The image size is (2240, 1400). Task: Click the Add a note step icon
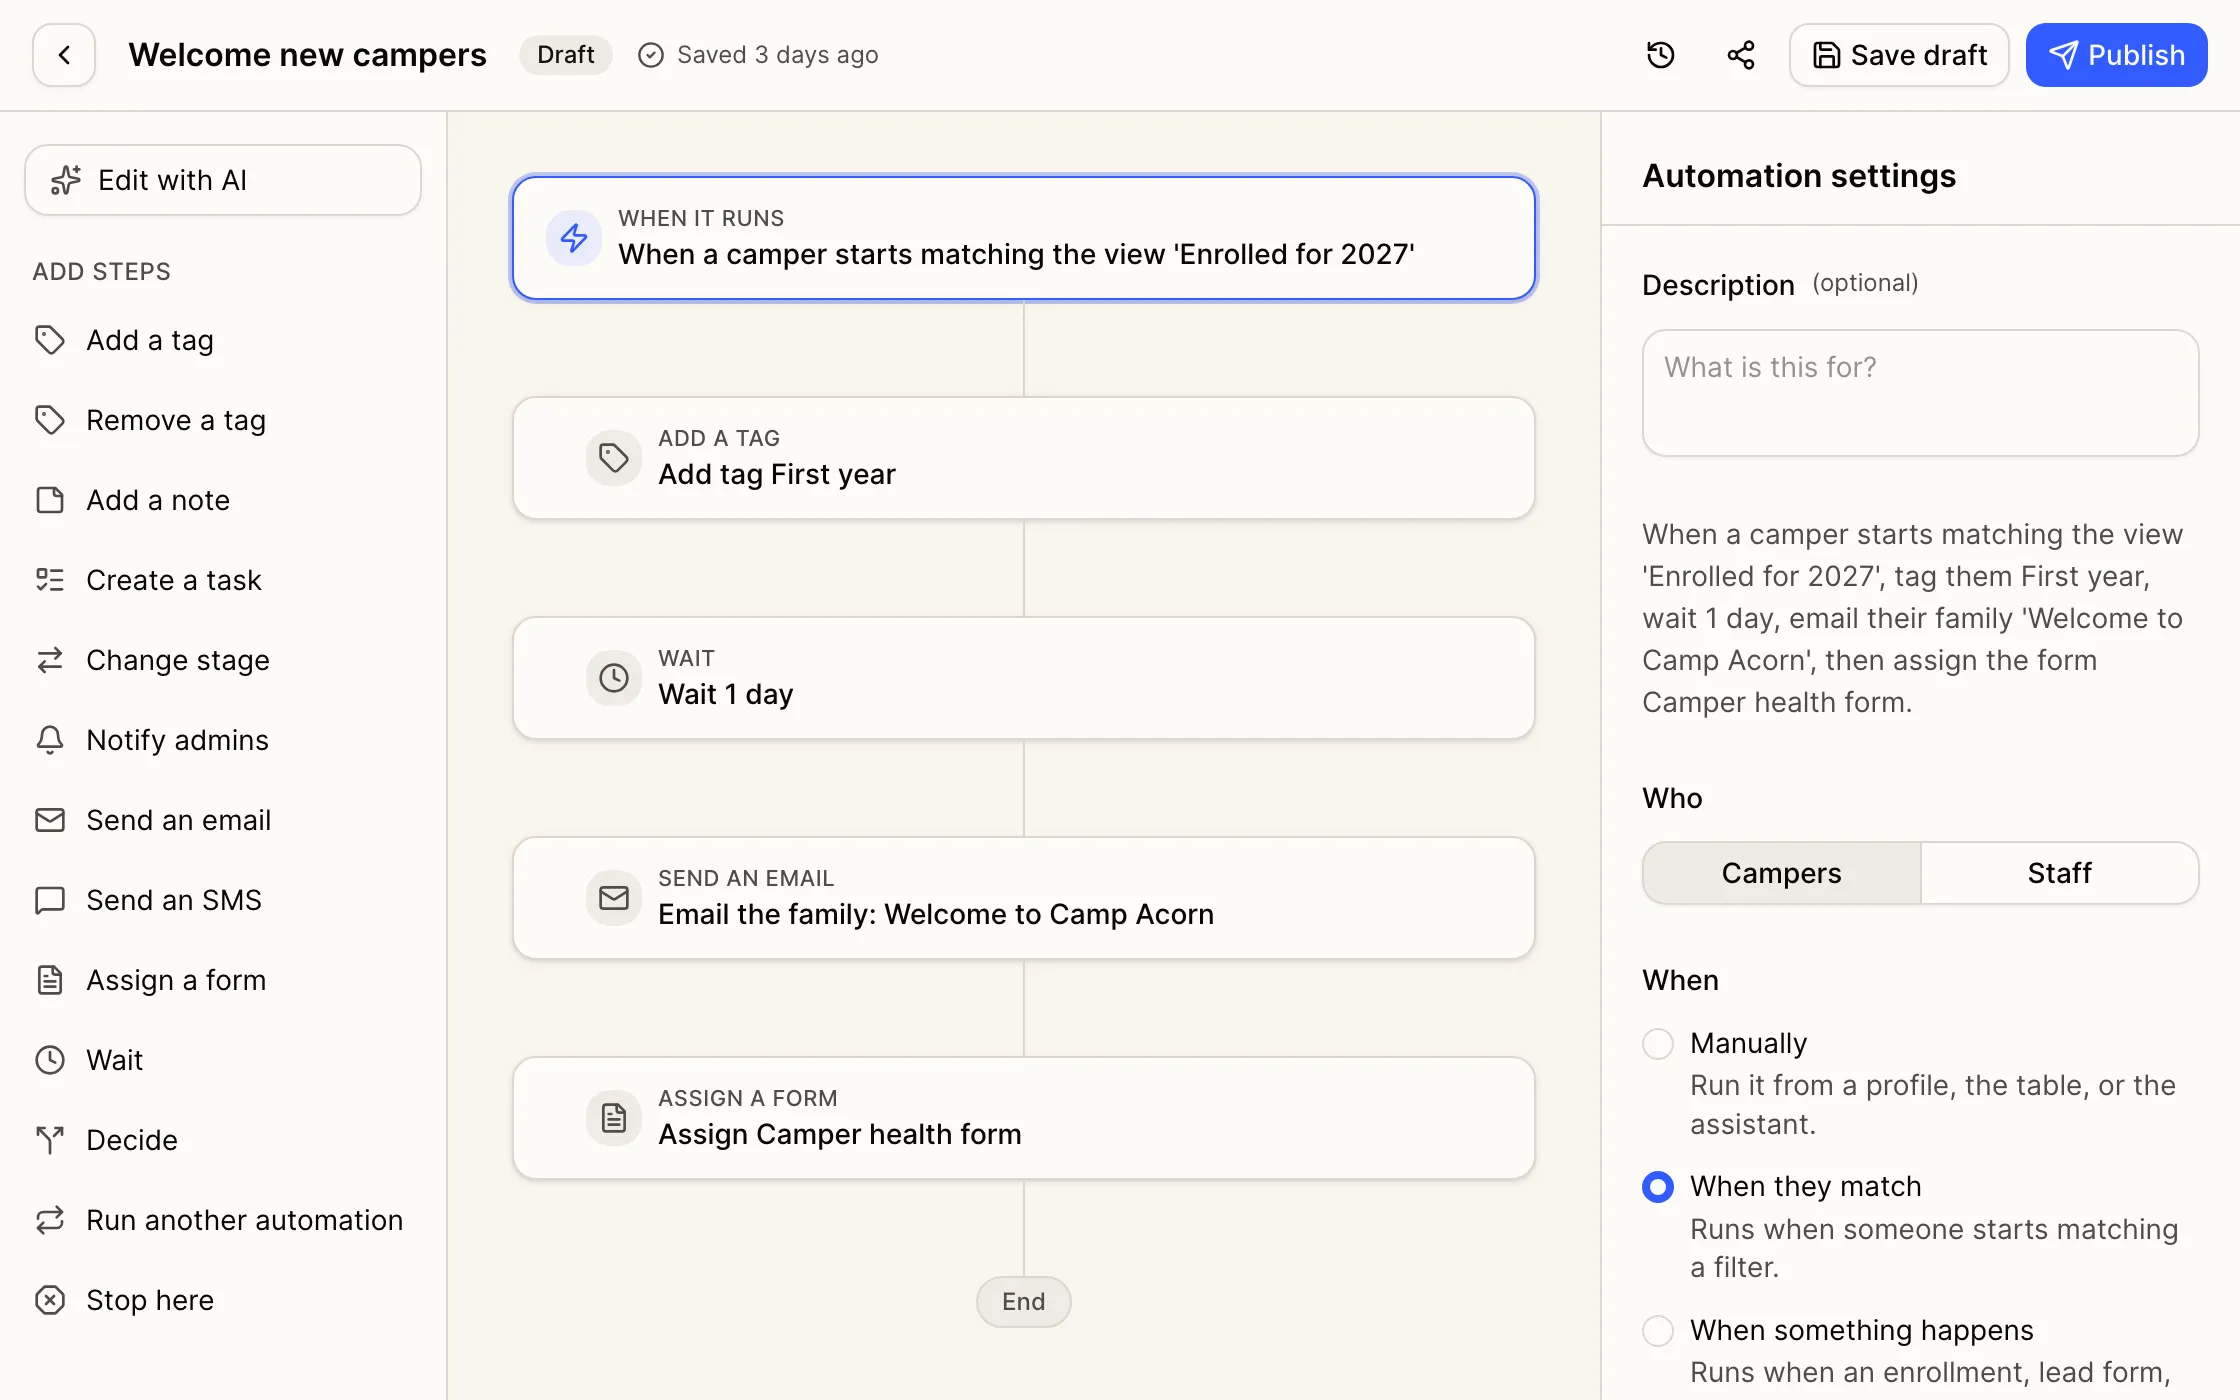coord(50,500)
